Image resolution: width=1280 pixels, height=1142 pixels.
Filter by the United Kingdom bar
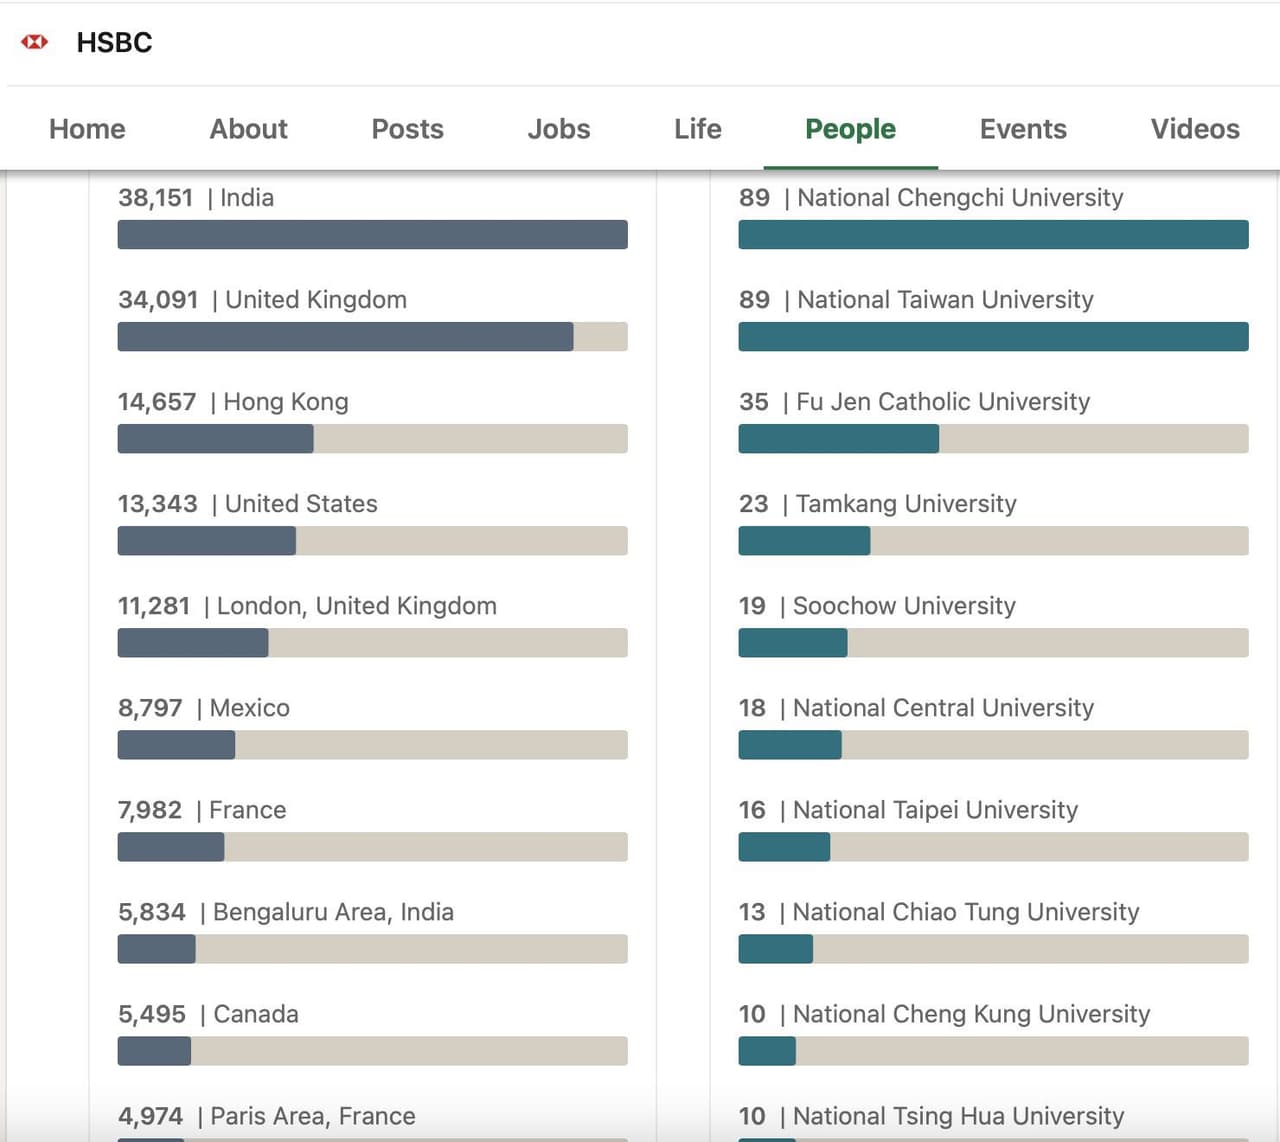pos(372,337)
